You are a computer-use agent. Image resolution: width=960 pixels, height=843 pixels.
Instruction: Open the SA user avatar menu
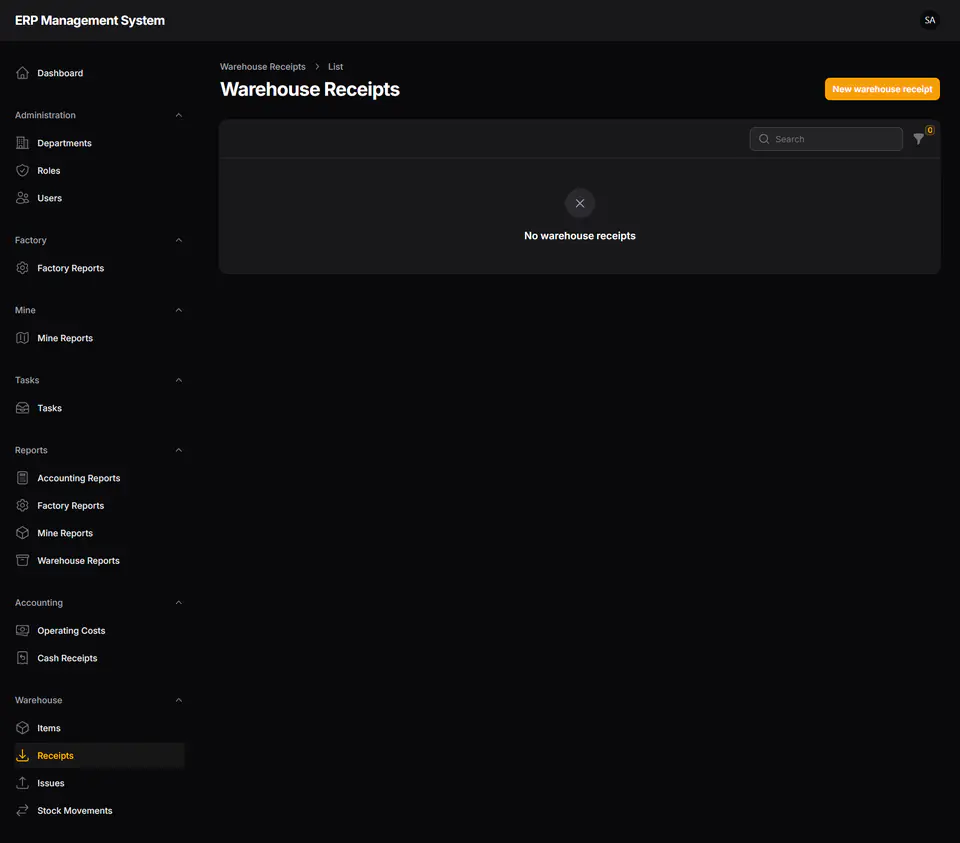click(929, 20)
